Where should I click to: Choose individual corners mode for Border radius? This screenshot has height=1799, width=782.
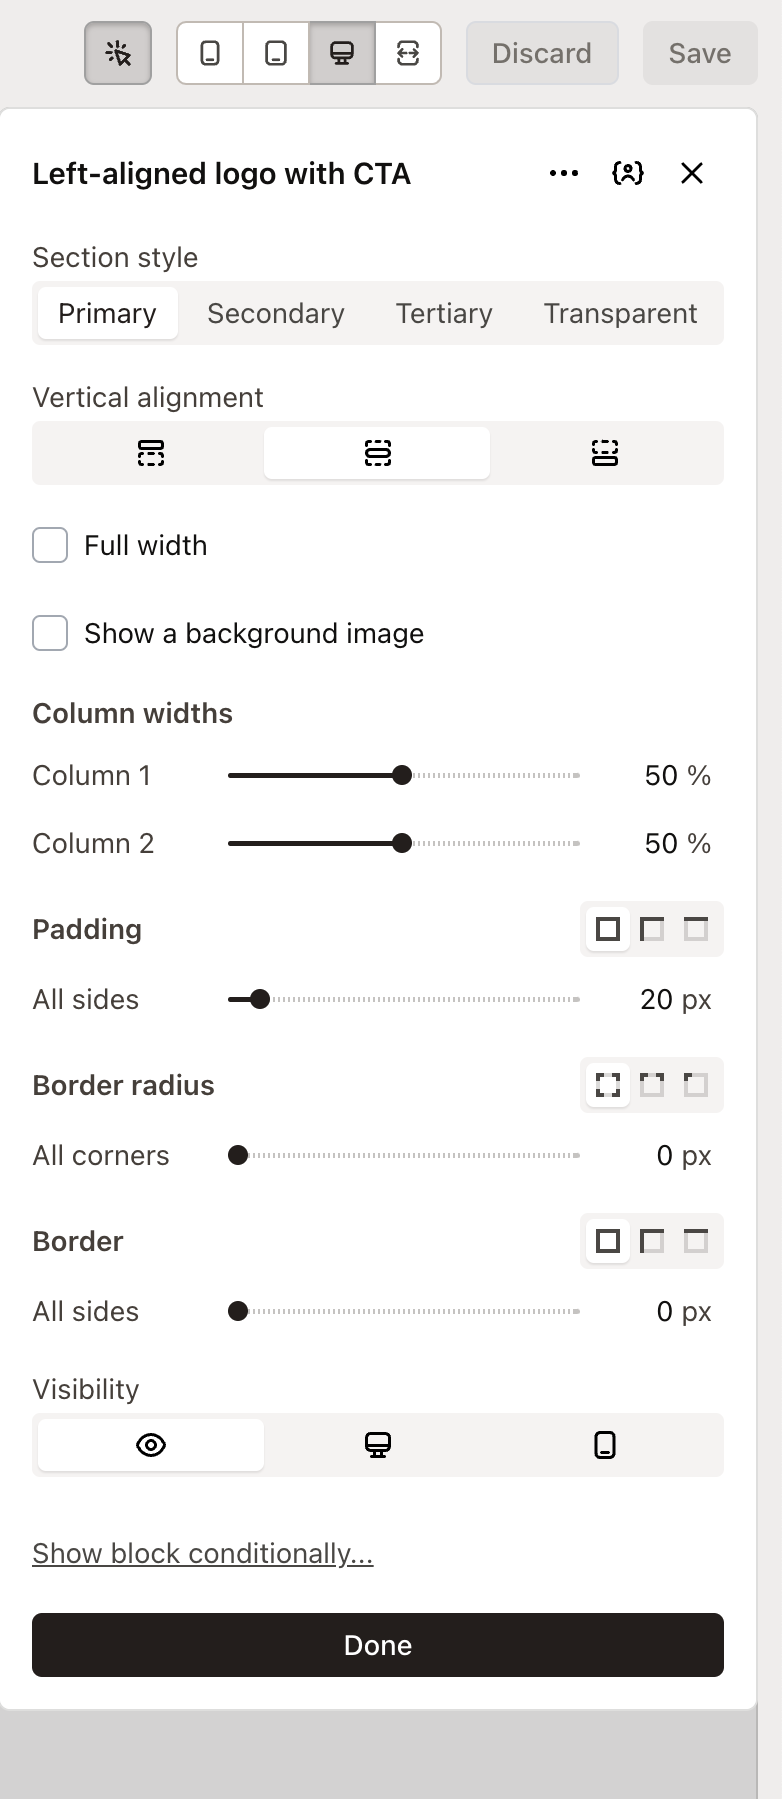pyautogui.click(x=696, y=1085)
